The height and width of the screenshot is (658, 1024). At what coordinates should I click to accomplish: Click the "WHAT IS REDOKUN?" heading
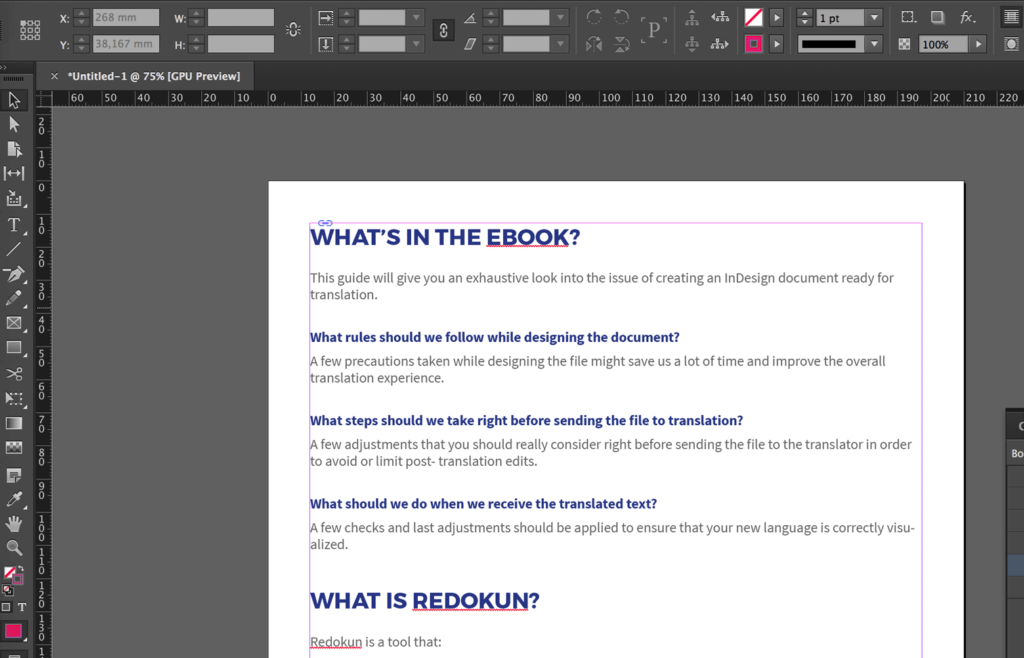pos(424,601)
